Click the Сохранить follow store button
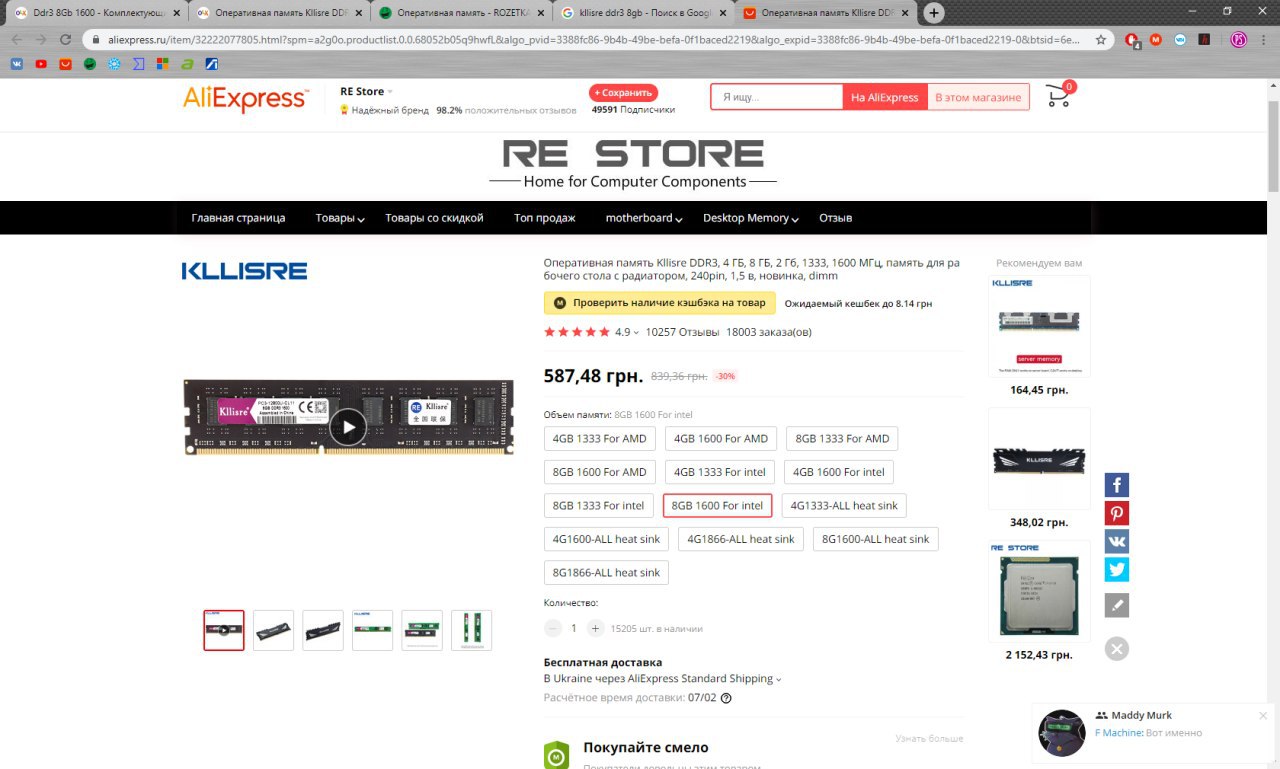 (x=624, y=92)
